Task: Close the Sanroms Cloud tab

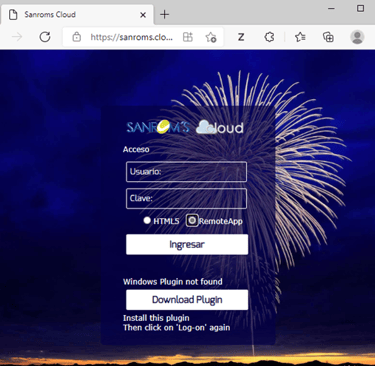Action: (143, 15)
